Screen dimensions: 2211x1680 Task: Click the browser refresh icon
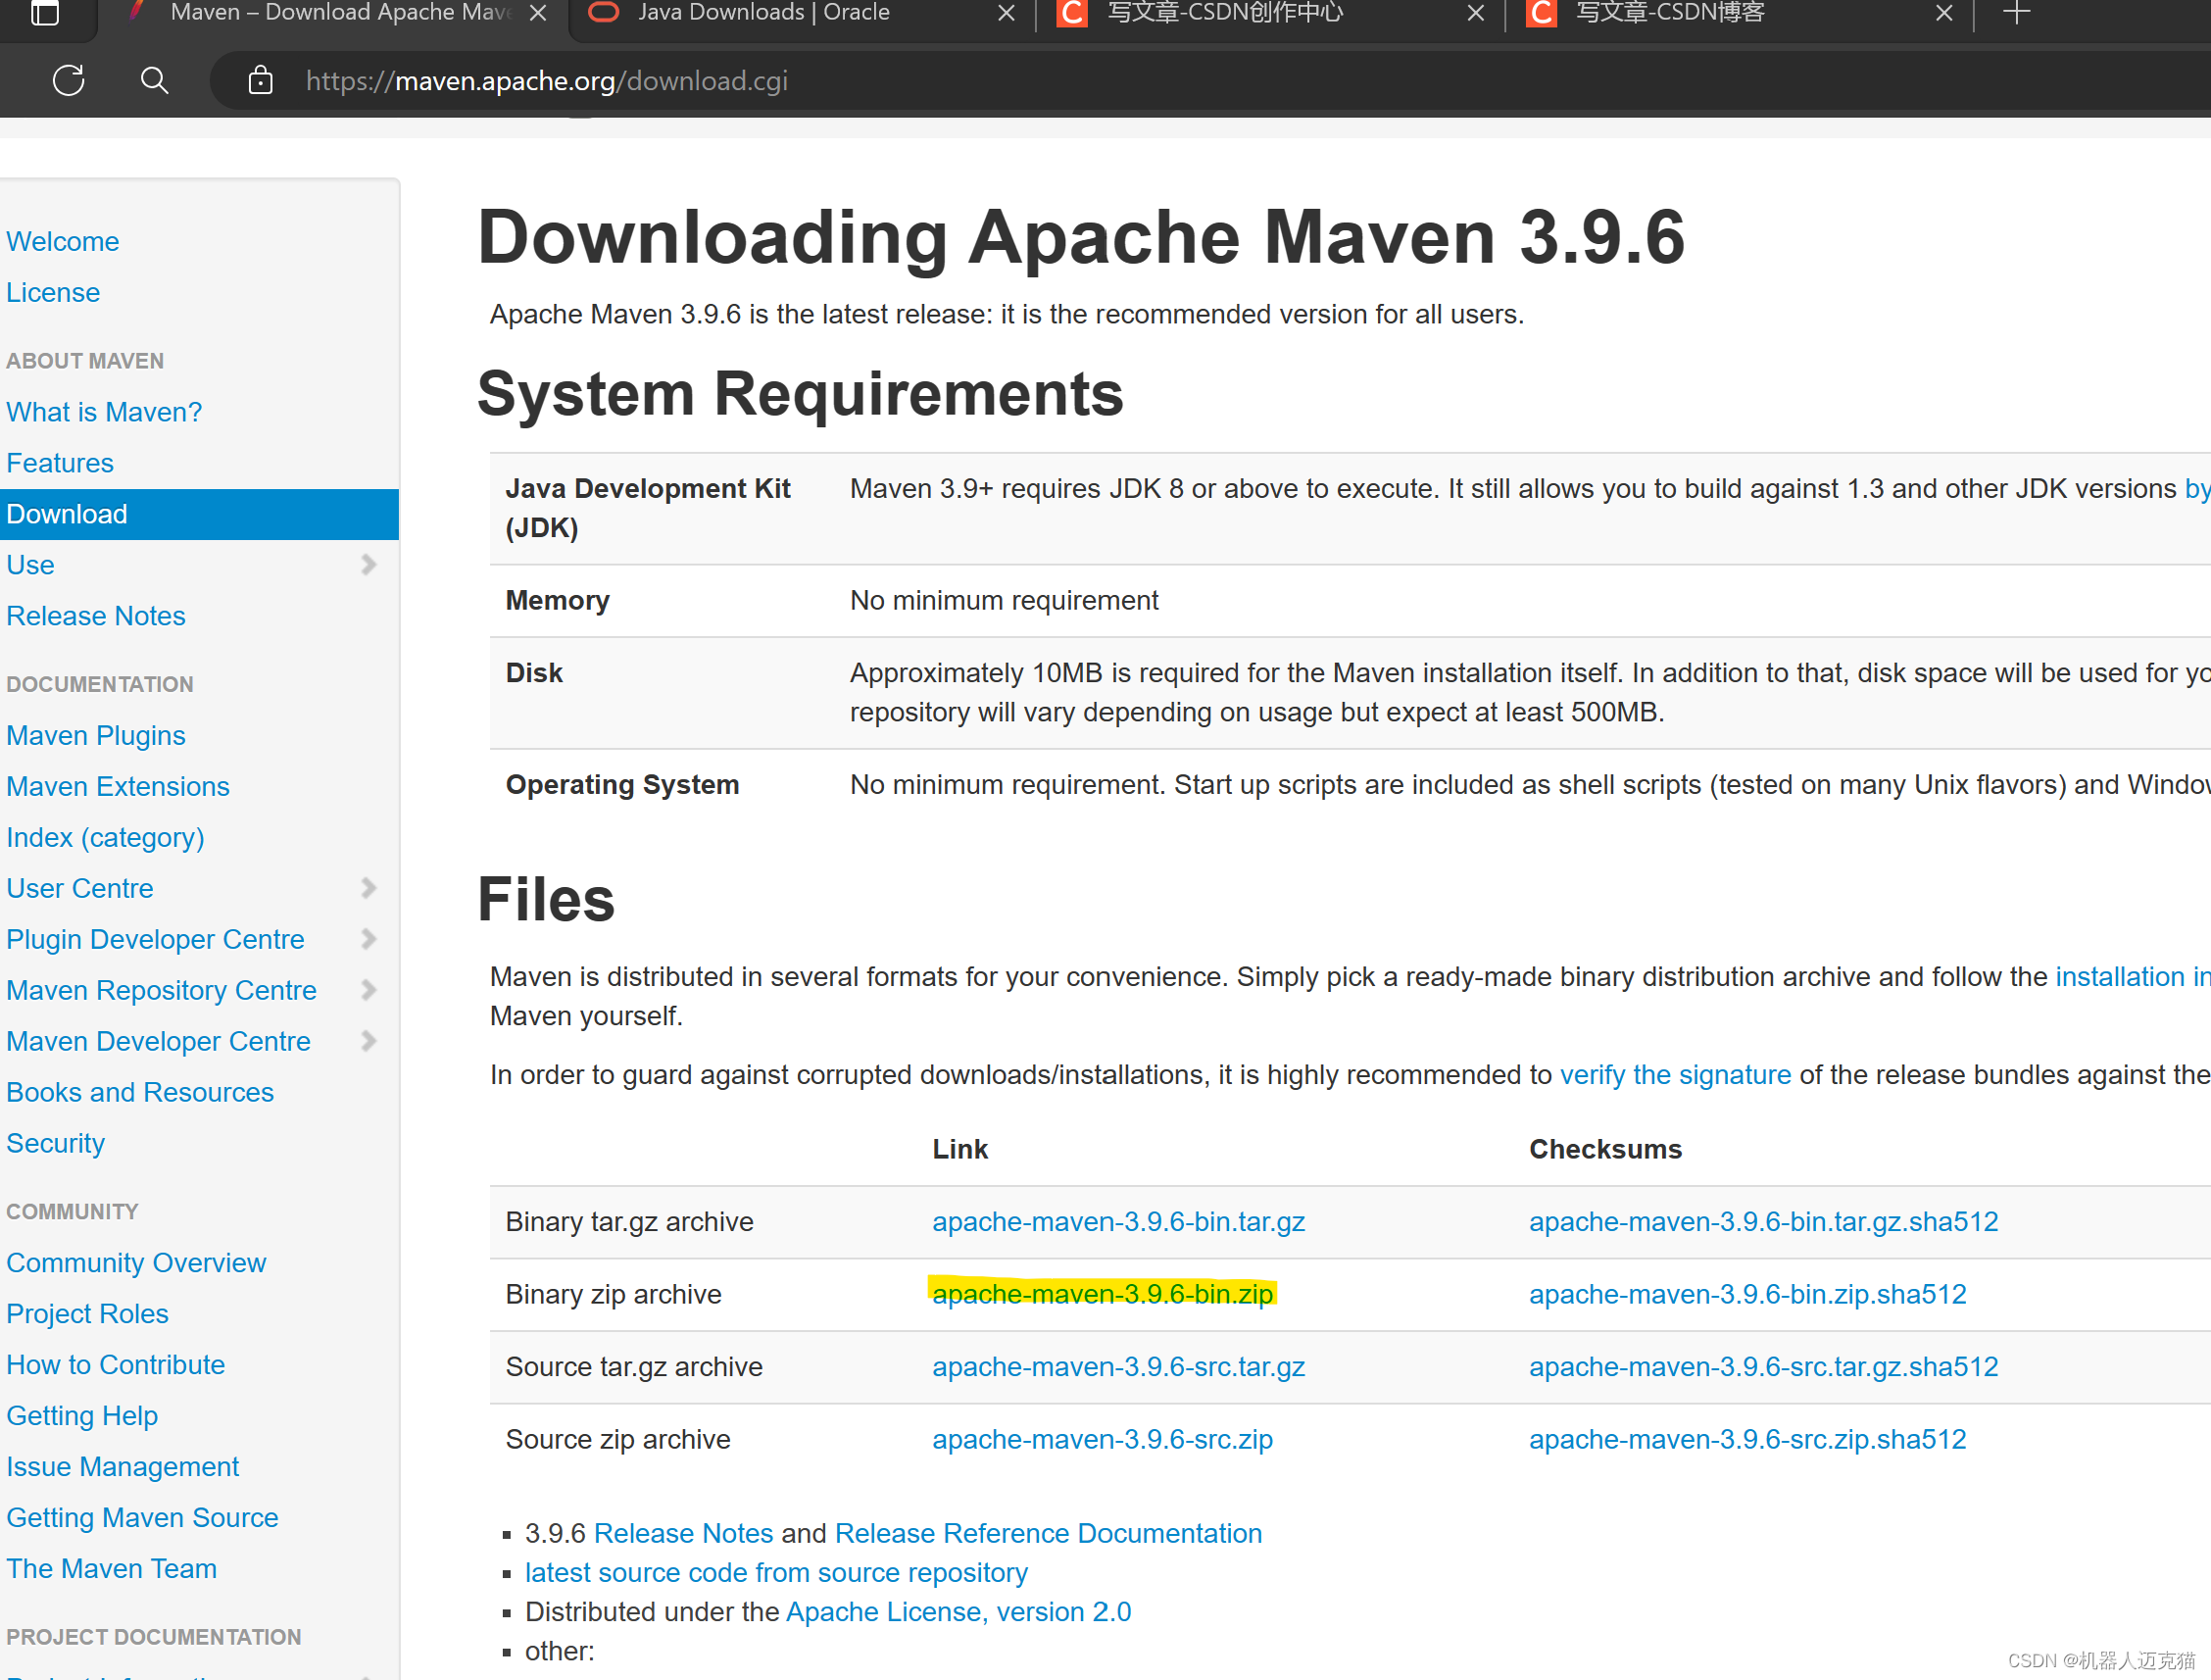(x=68, y=80)
